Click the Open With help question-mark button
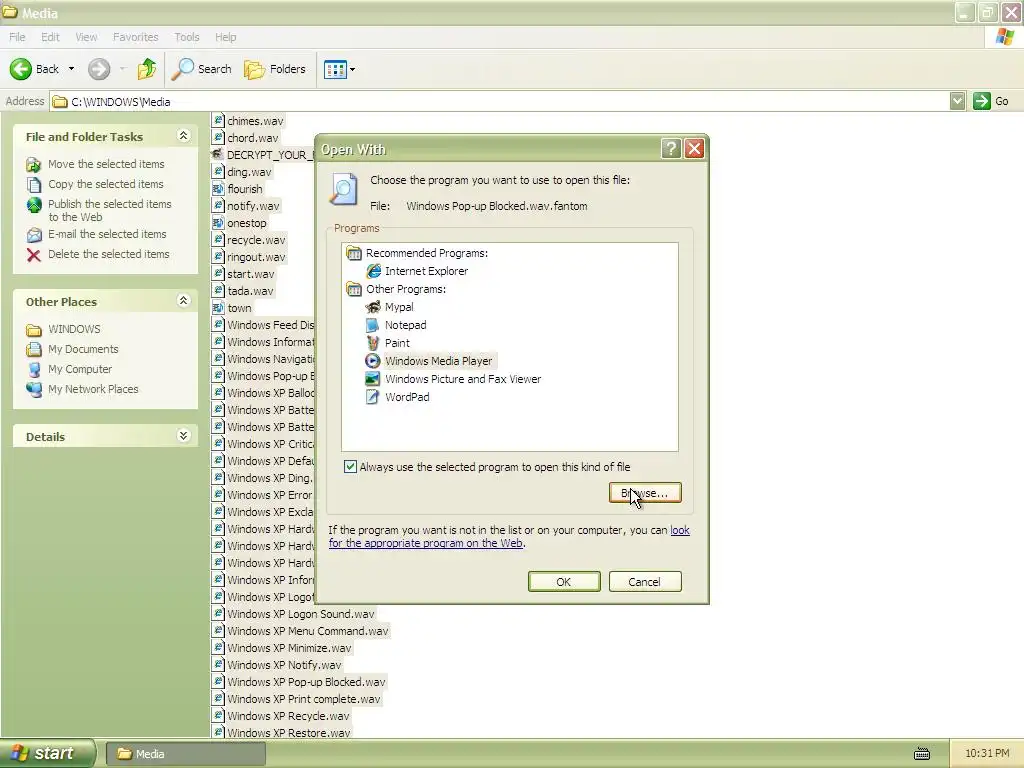Screen dimensions: 1024x768 tap(671, 149)
